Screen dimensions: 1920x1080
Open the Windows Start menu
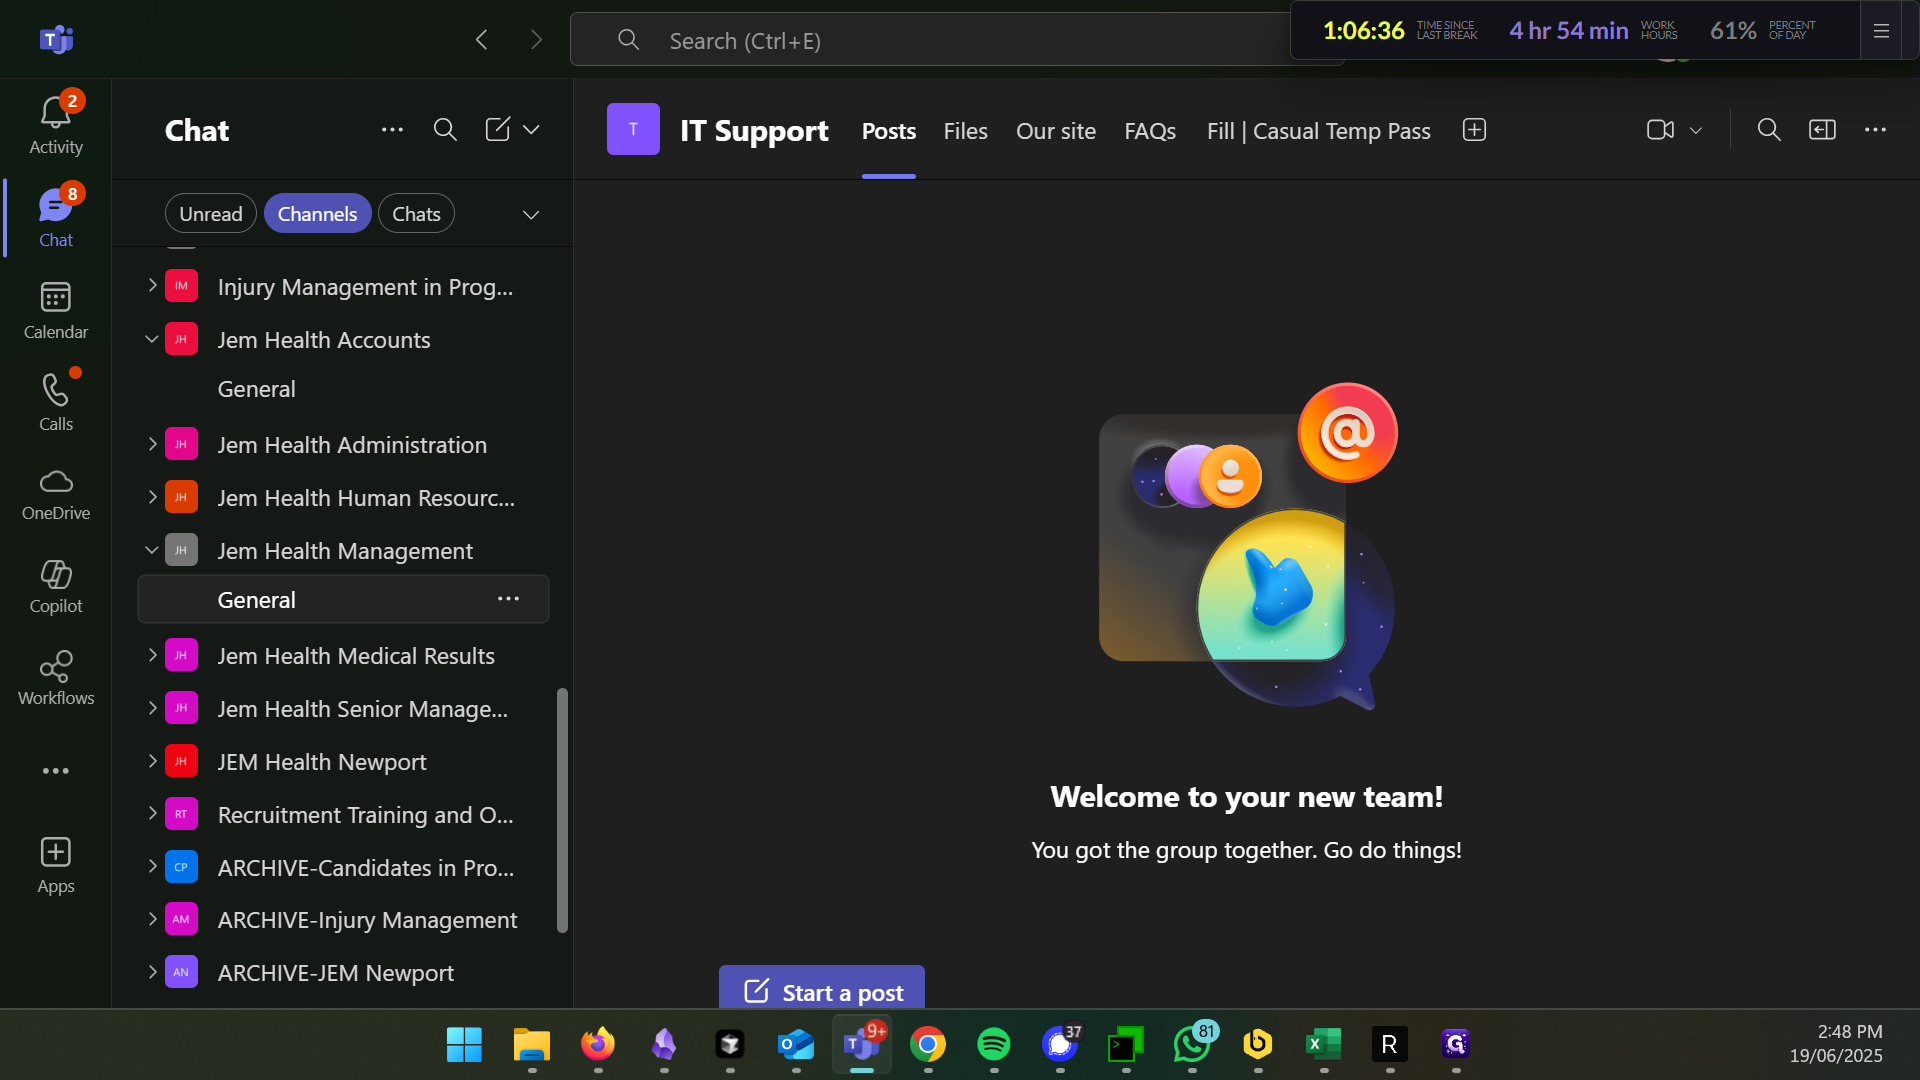464,1044
